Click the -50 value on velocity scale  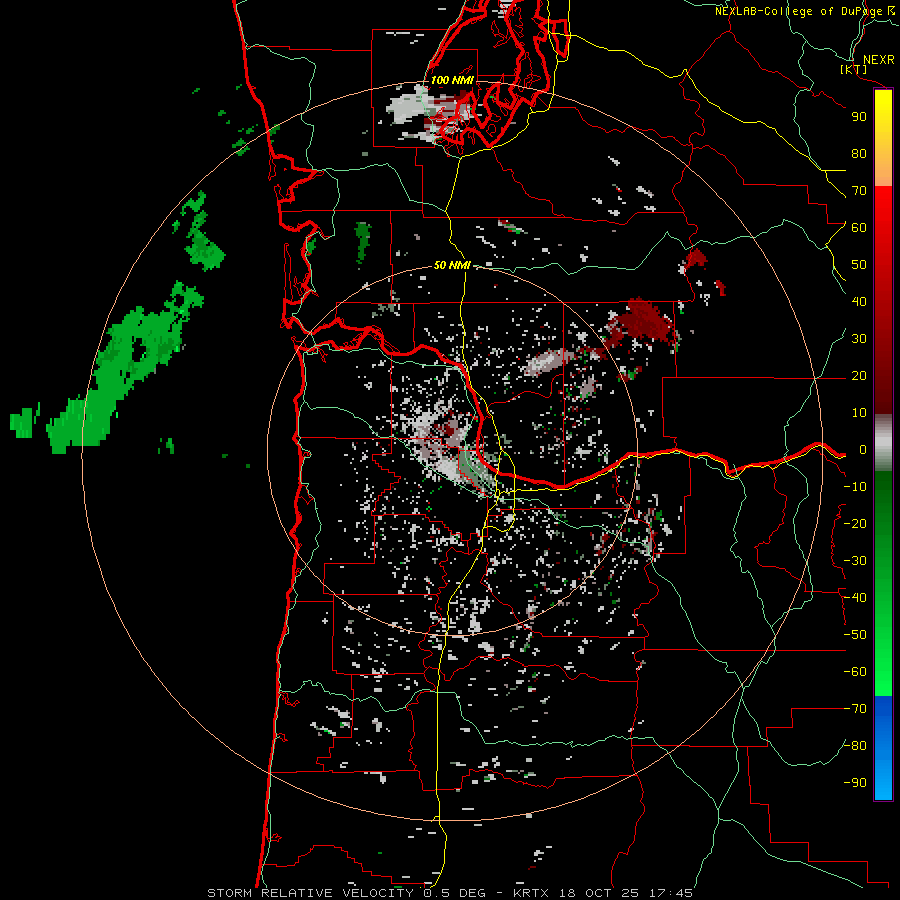(x=855, y=635)
